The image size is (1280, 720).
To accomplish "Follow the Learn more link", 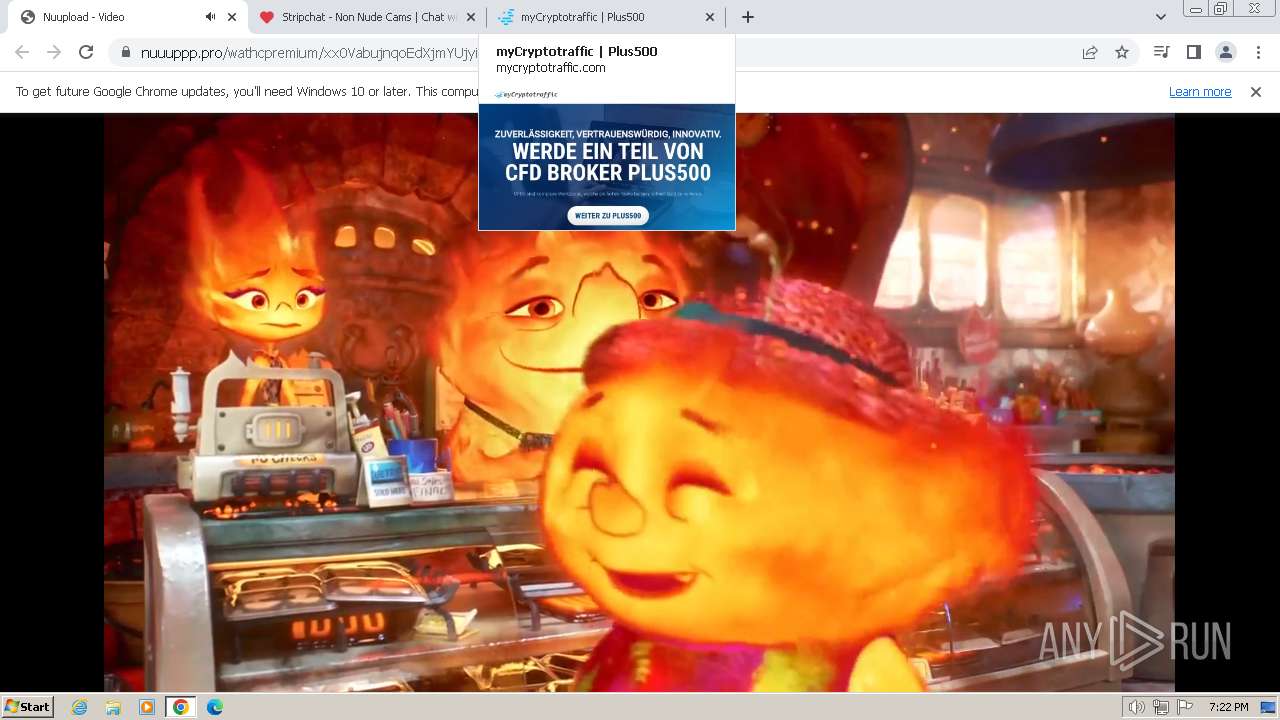I will click(1200, 91).
